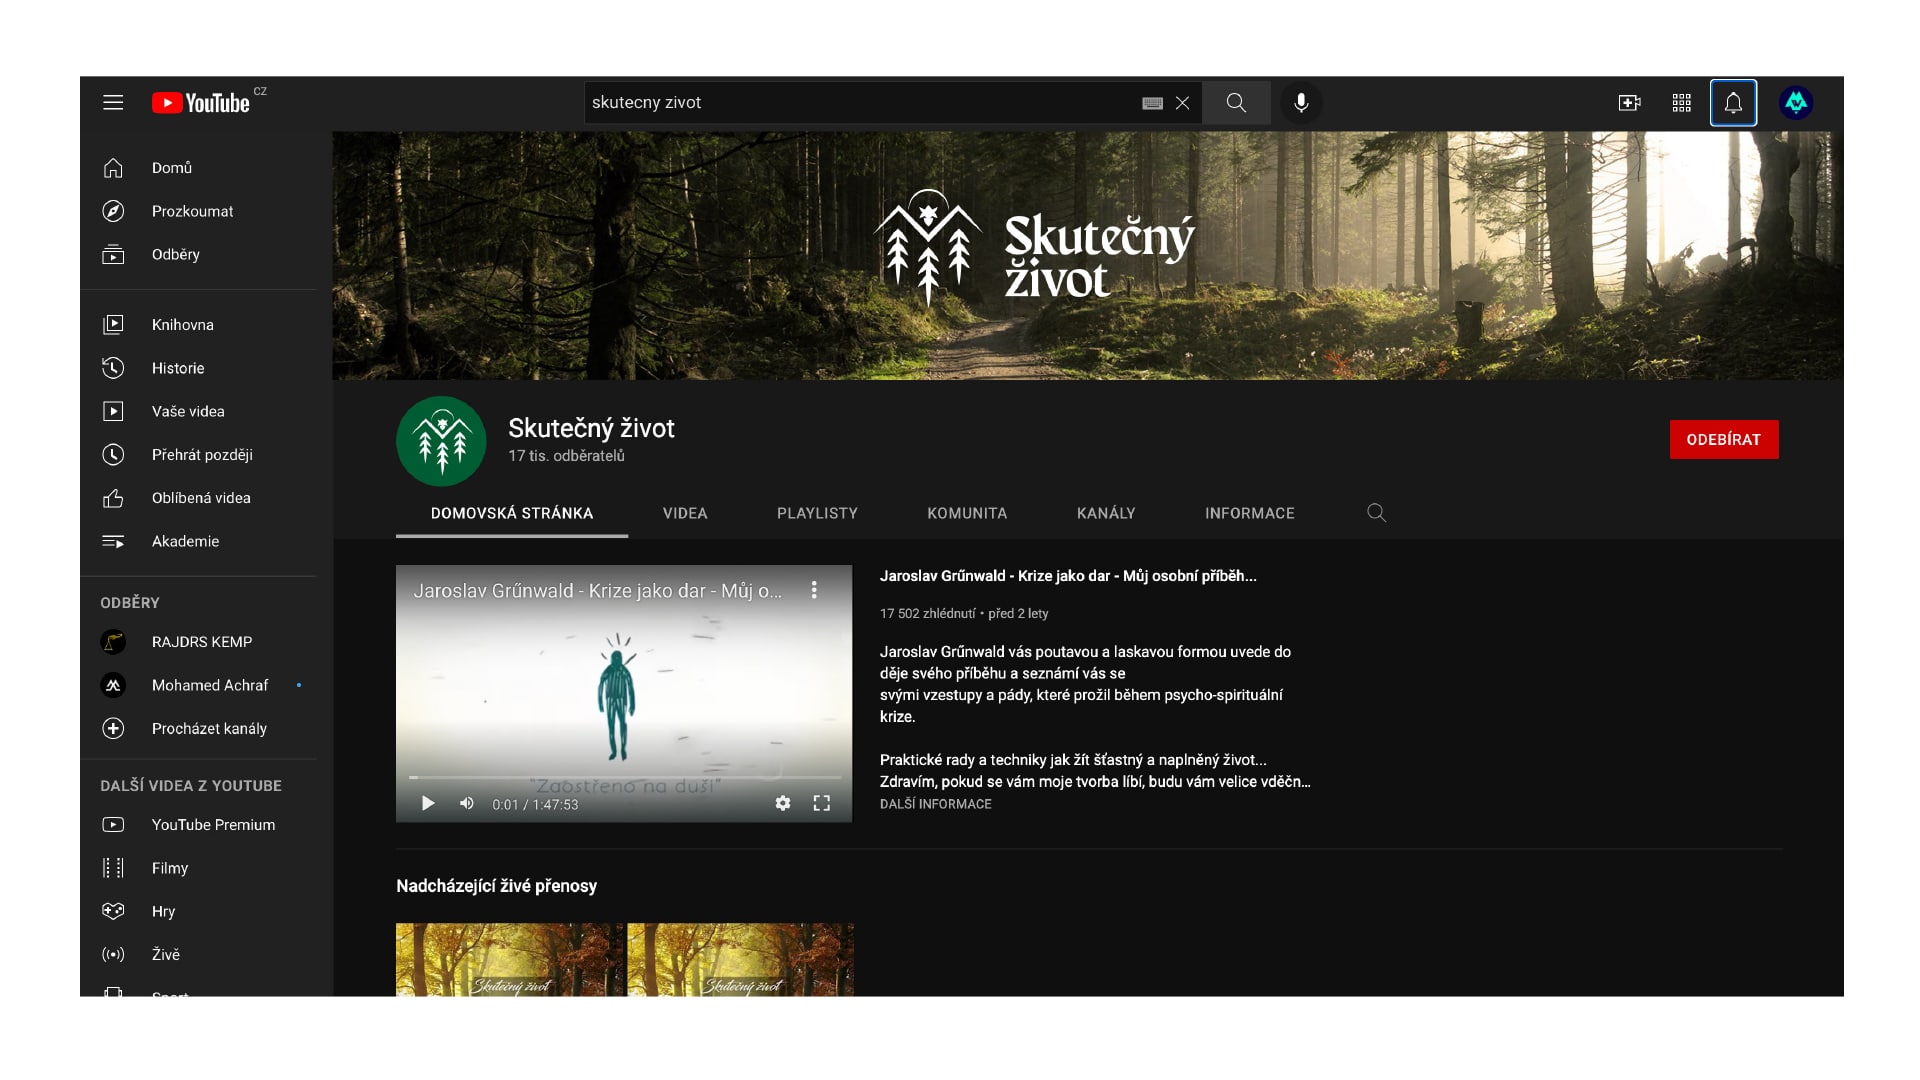This screenshot has width=1920, height=1080.
Task: Open the on-screen keyboard icon in search
Action: tap(1152, 103)
